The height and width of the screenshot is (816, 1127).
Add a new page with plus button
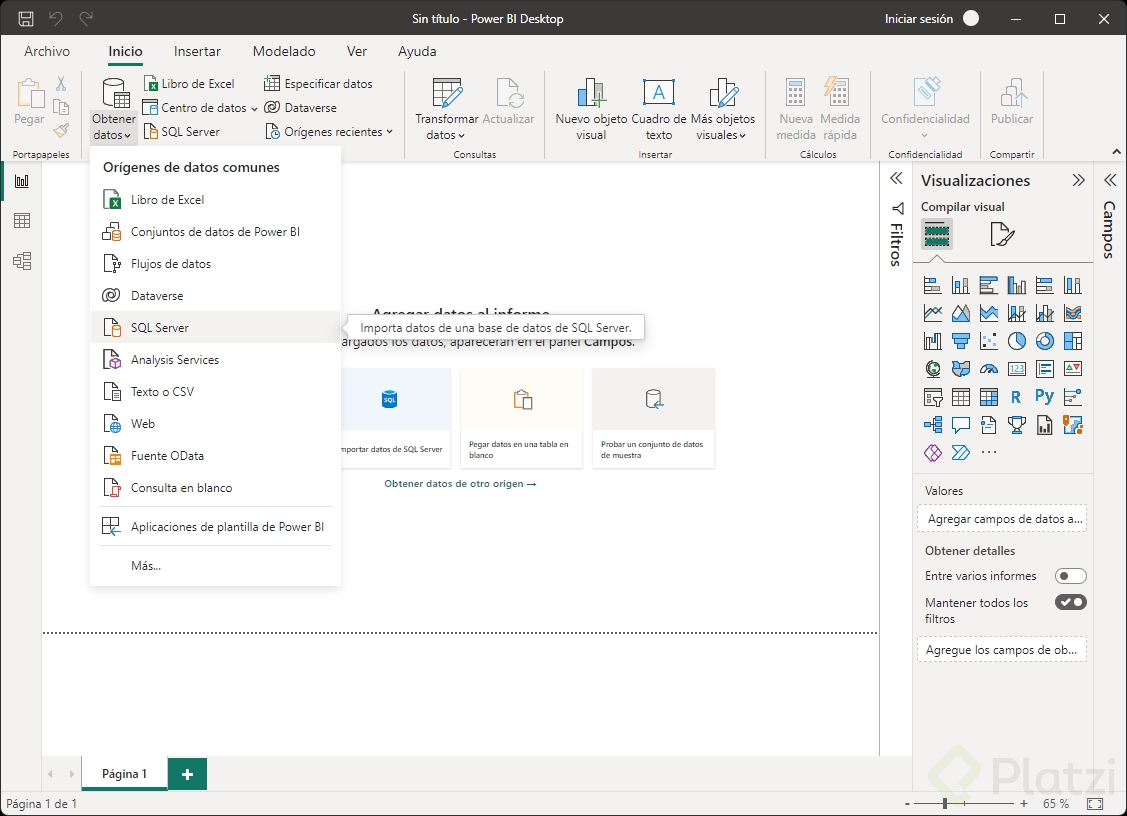[x=187, y=774]
